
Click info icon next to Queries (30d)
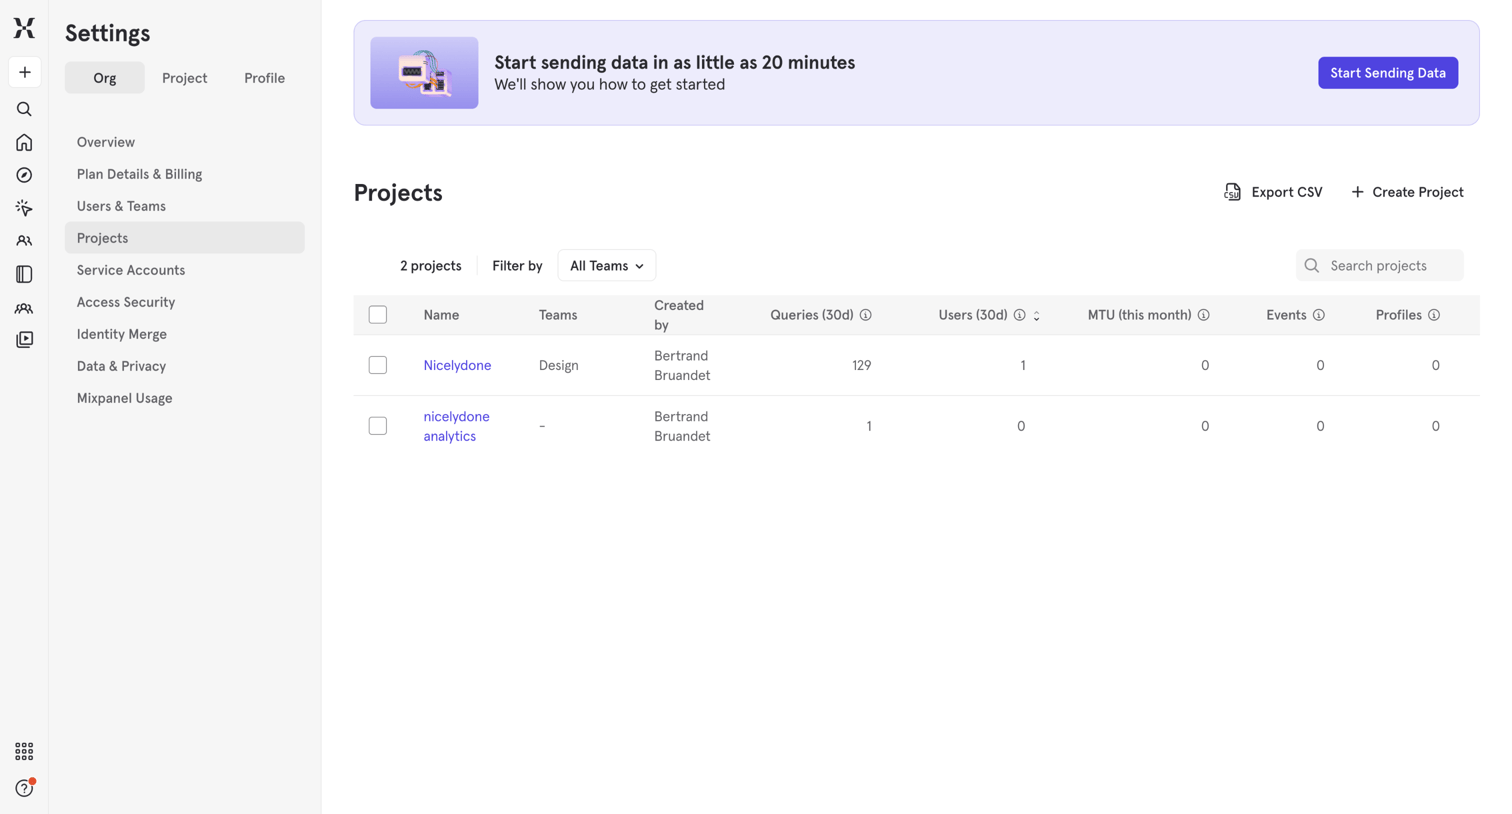[x=866, y=315]
